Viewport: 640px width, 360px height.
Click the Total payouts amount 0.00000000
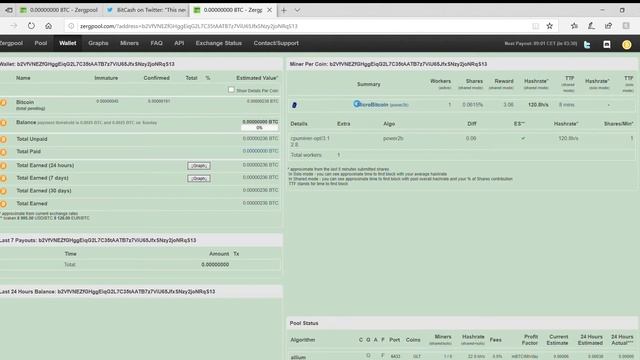(215, 264)
